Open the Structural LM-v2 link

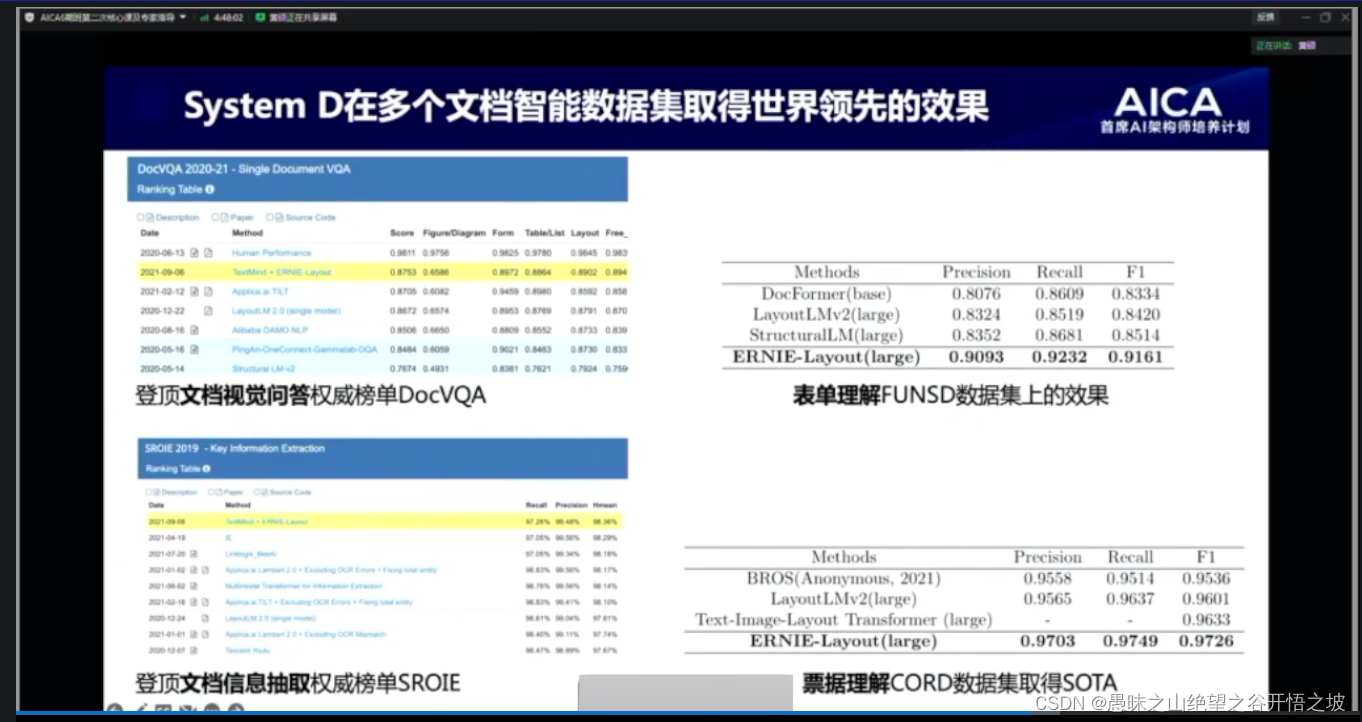(x=263, y=368)
